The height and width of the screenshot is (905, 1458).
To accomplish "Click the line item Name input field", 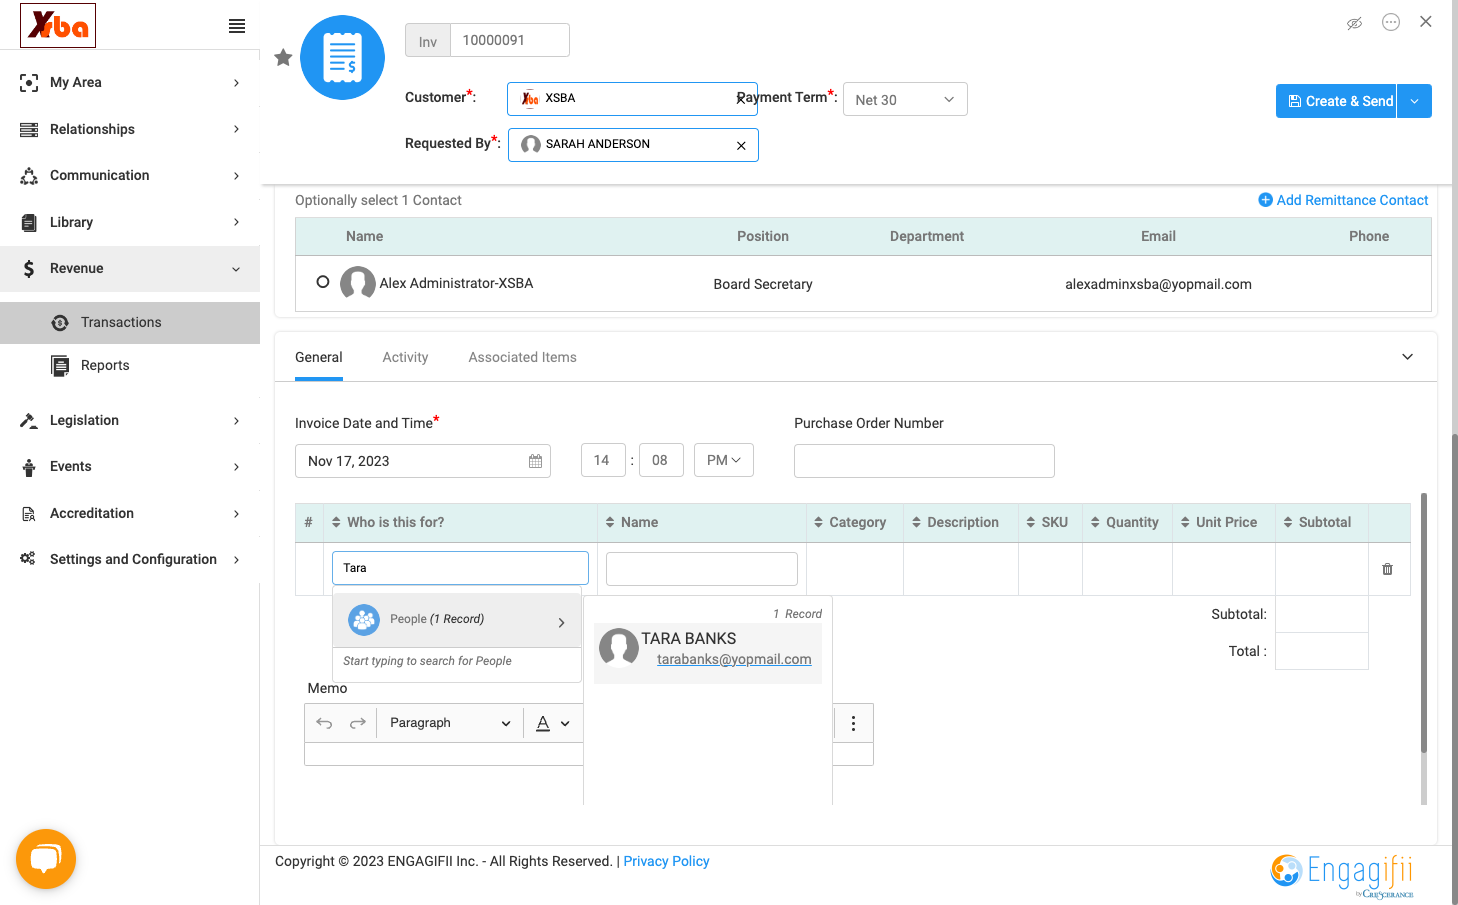I will pos(702,569).
